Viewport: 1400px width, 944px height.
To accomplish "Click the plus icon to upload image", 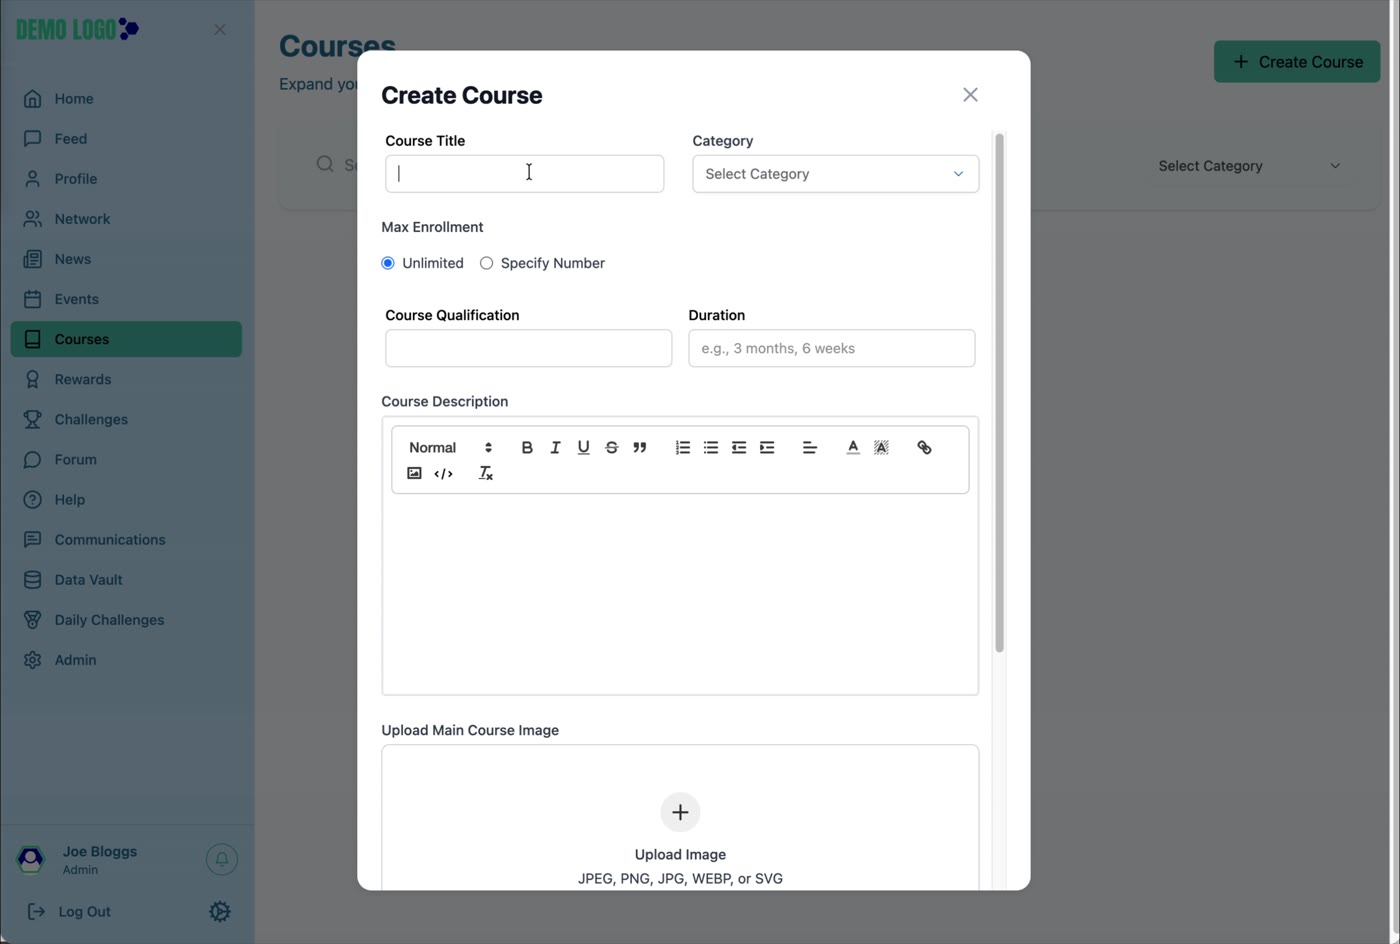I will coord(680,812).
